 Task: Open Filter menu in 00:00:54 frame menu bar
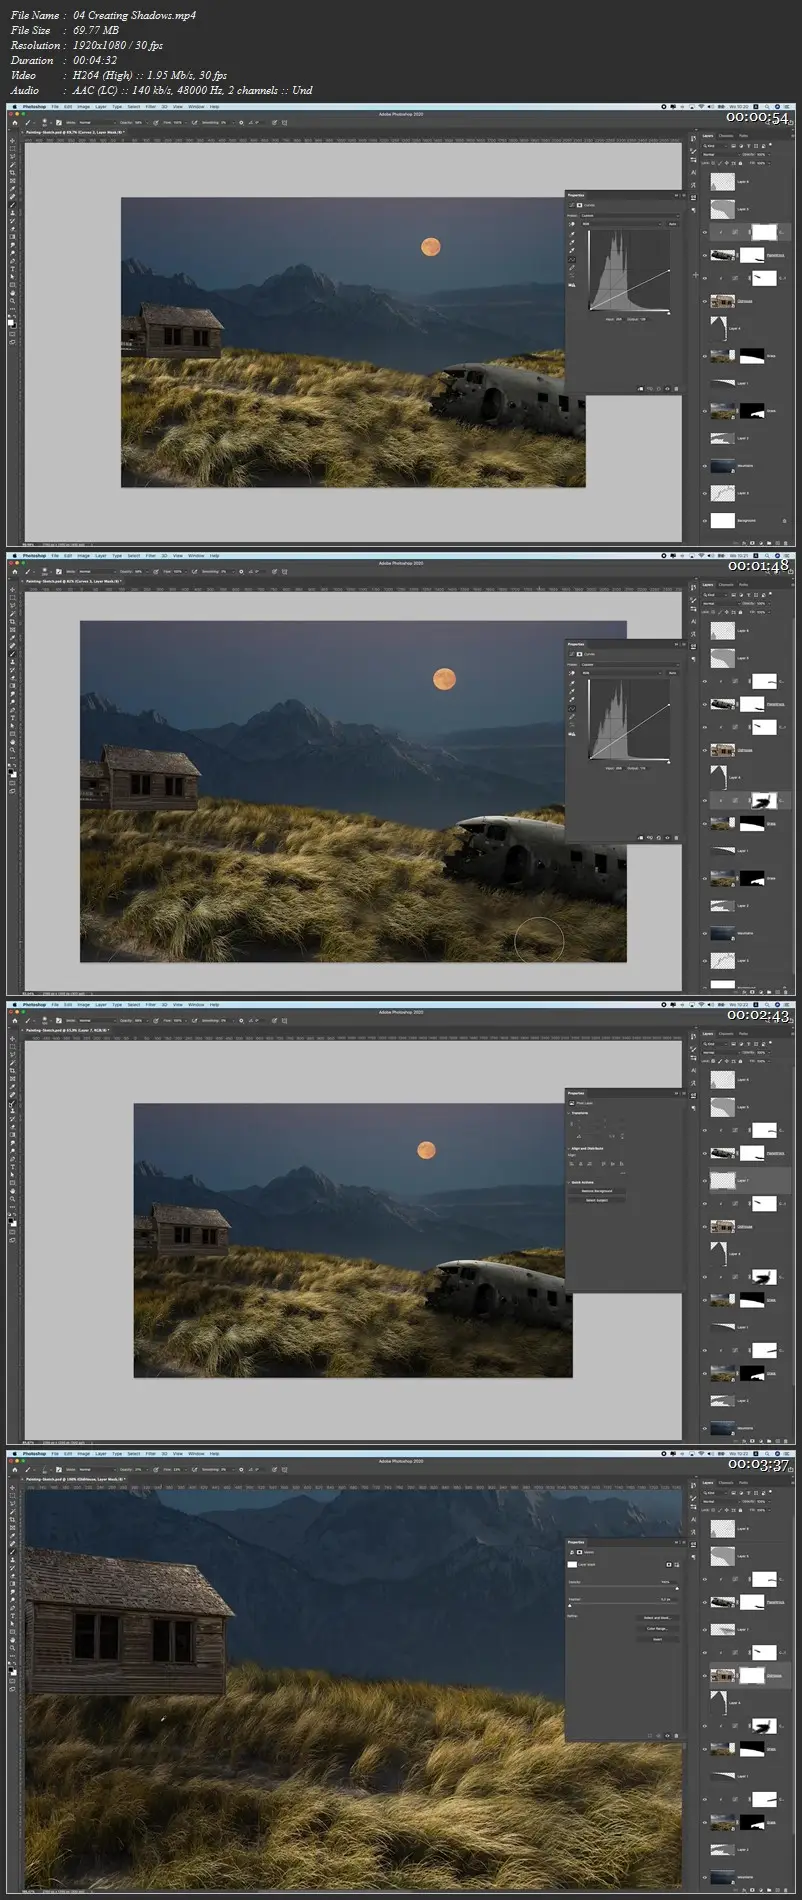pyautogui.click(x=150, y=106)
